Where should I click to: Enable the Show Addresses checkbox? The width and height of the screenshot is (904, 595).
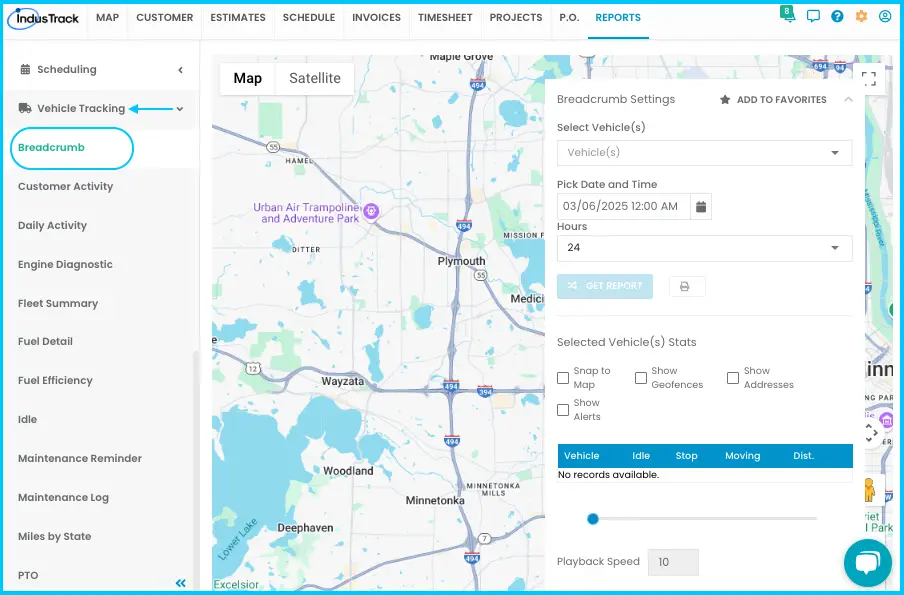[x=733, y=378]
